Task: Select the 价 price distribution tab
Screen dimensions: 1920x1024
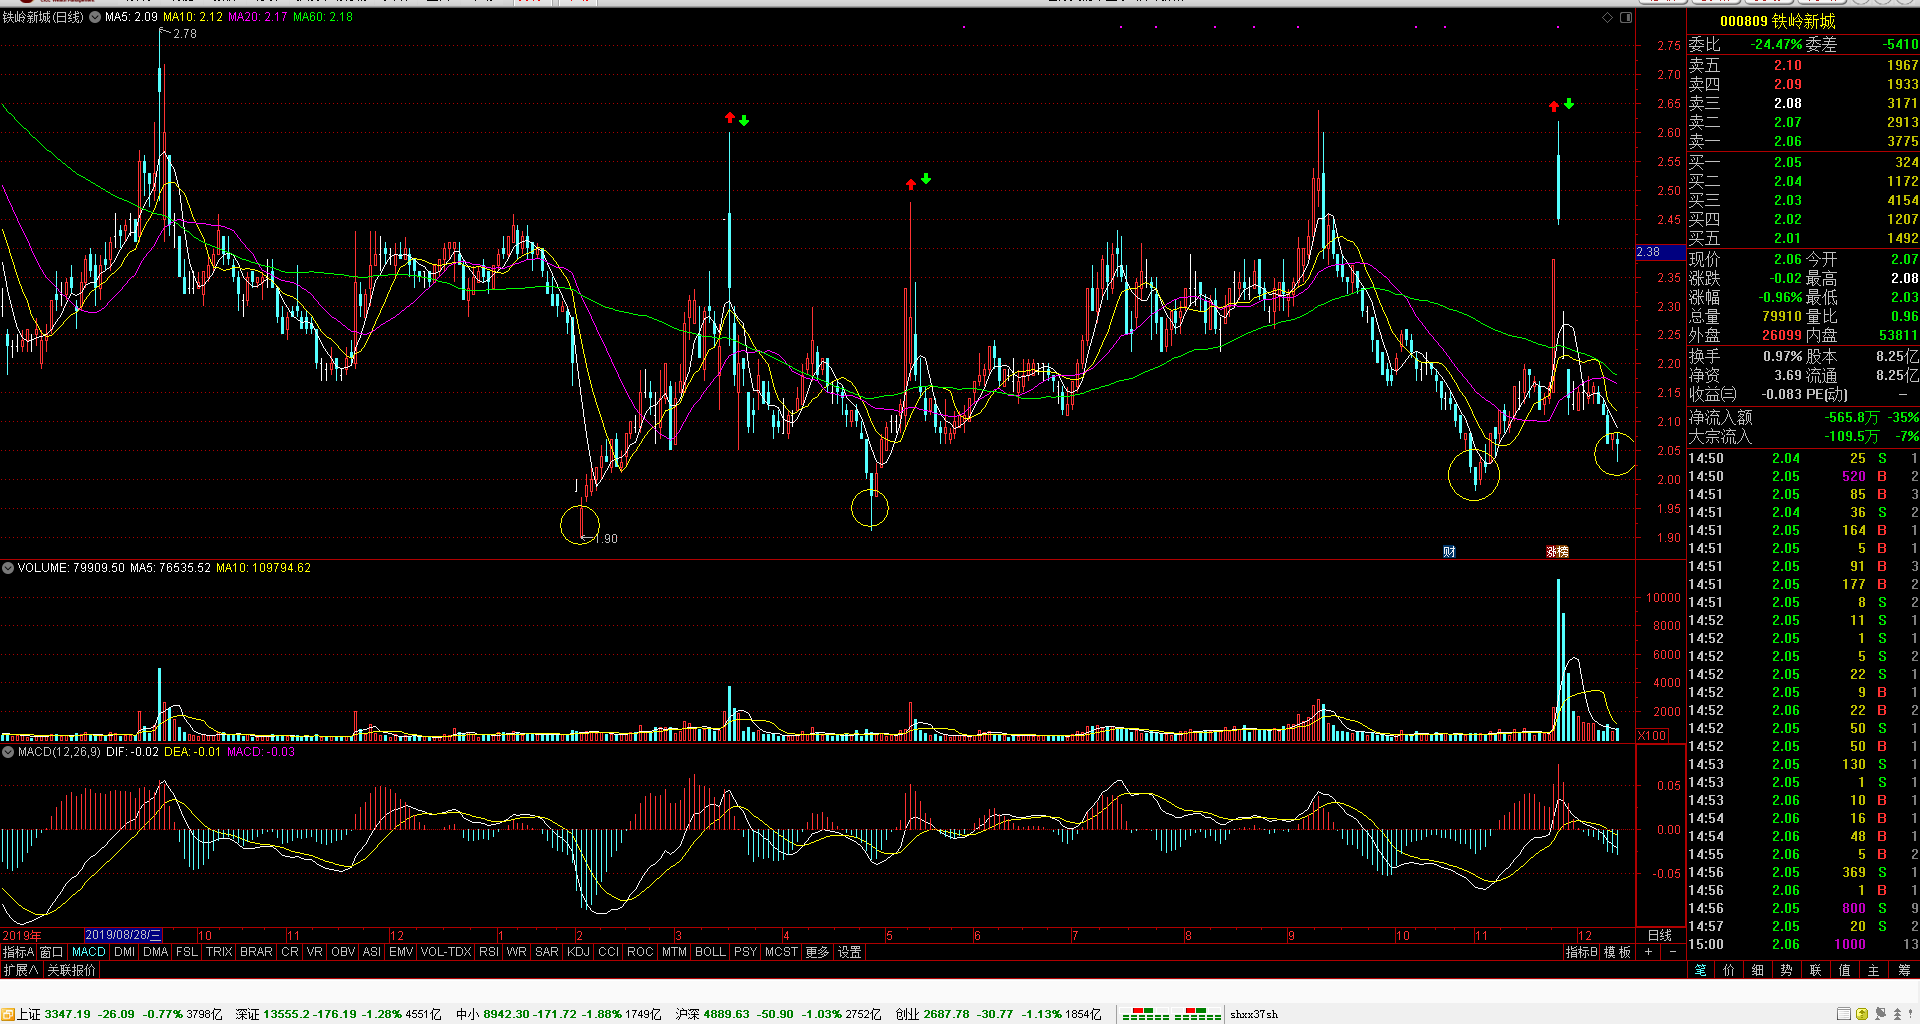Action: click(x=1729, y=970)
